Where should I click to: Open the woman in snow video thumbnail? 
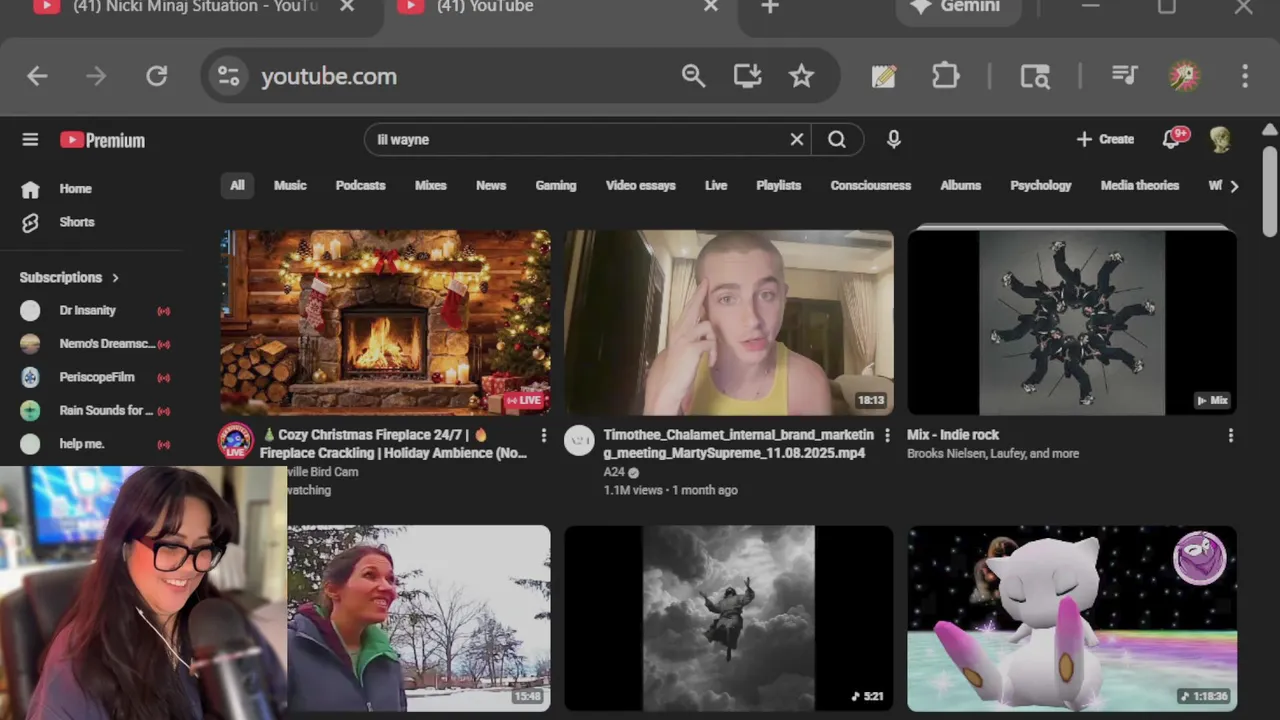[x=418, y=618]
